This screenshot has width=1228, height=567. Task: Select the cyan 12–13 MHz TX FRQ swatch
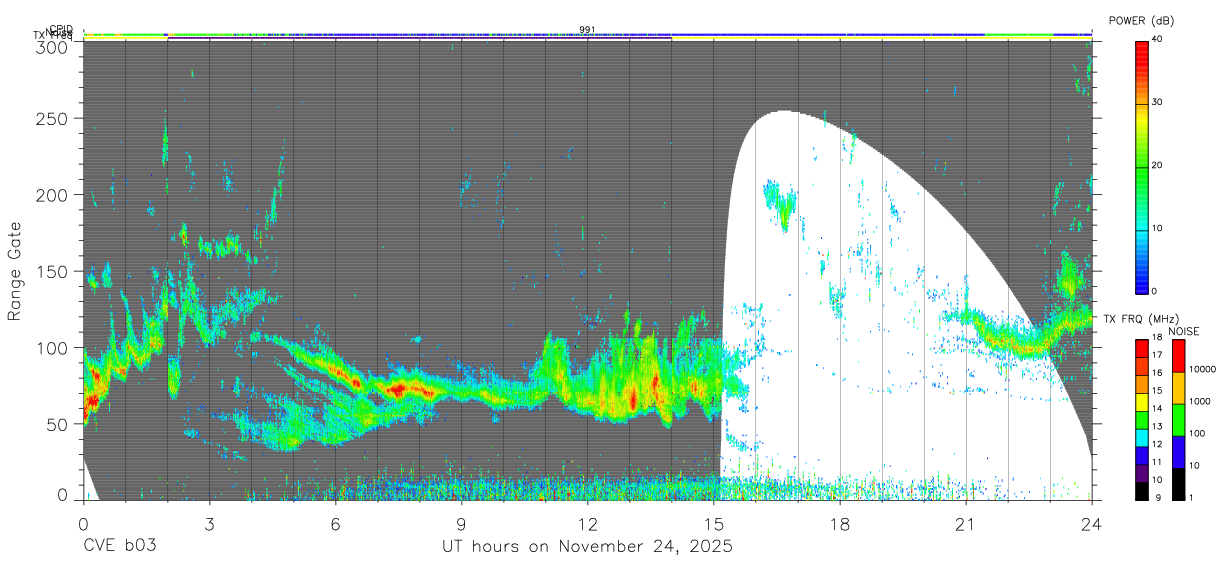[1141, 437]
